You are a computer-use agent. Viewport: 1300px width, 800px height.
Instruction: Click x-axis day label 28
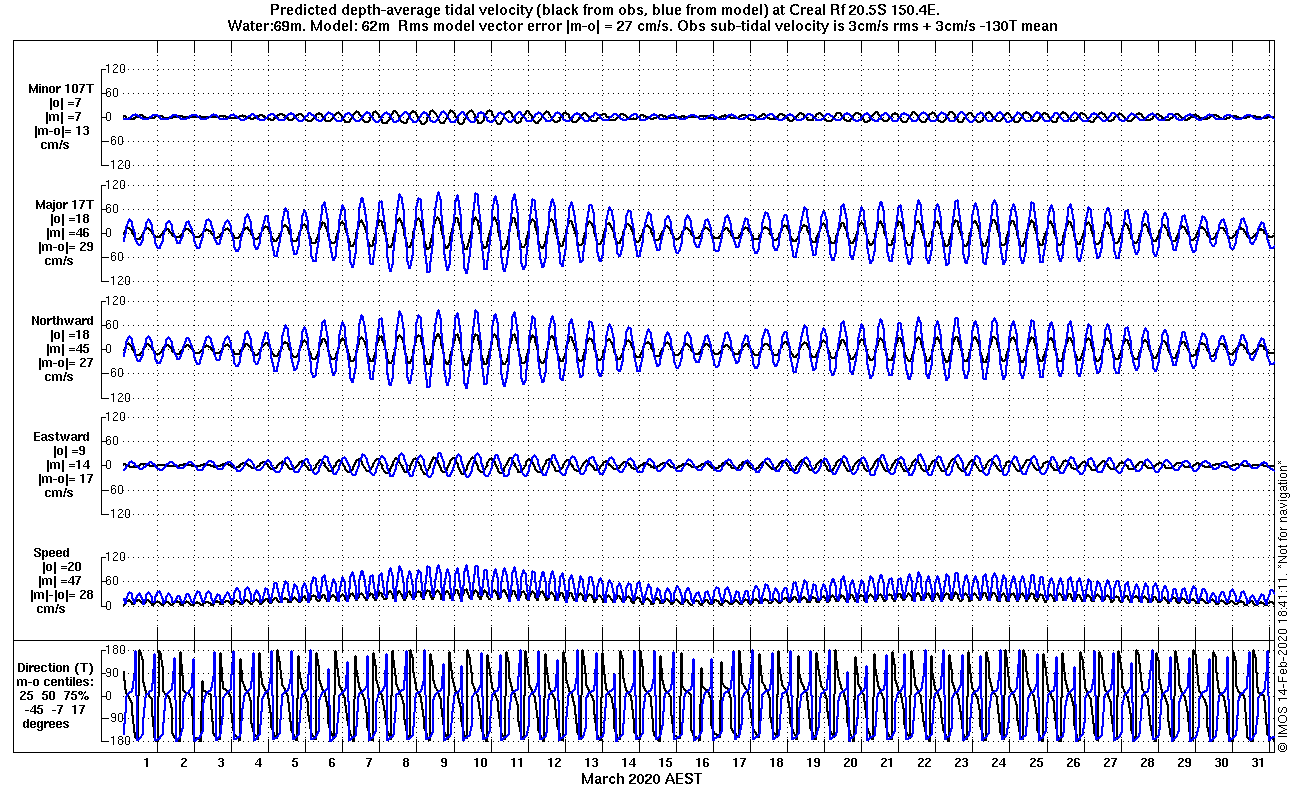(1145, 763)
